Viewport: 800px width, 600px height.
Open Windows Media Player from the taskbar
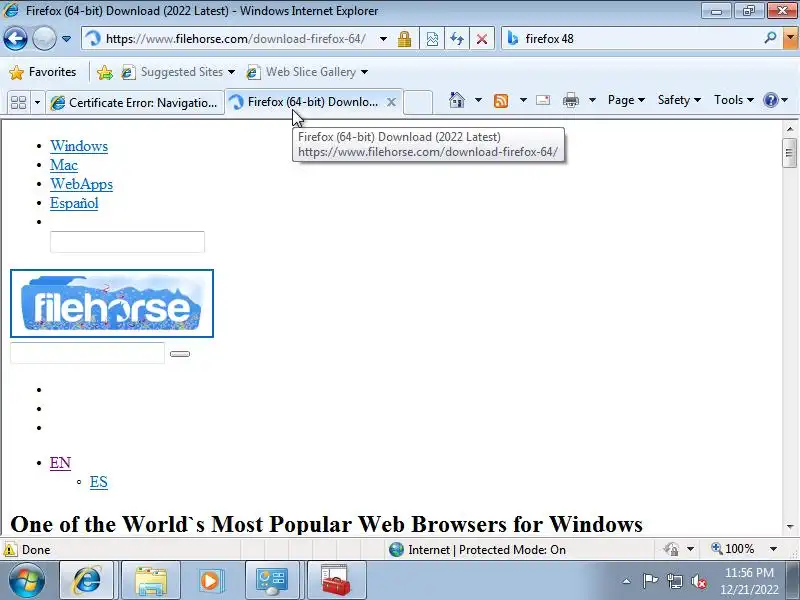[210, 580]
